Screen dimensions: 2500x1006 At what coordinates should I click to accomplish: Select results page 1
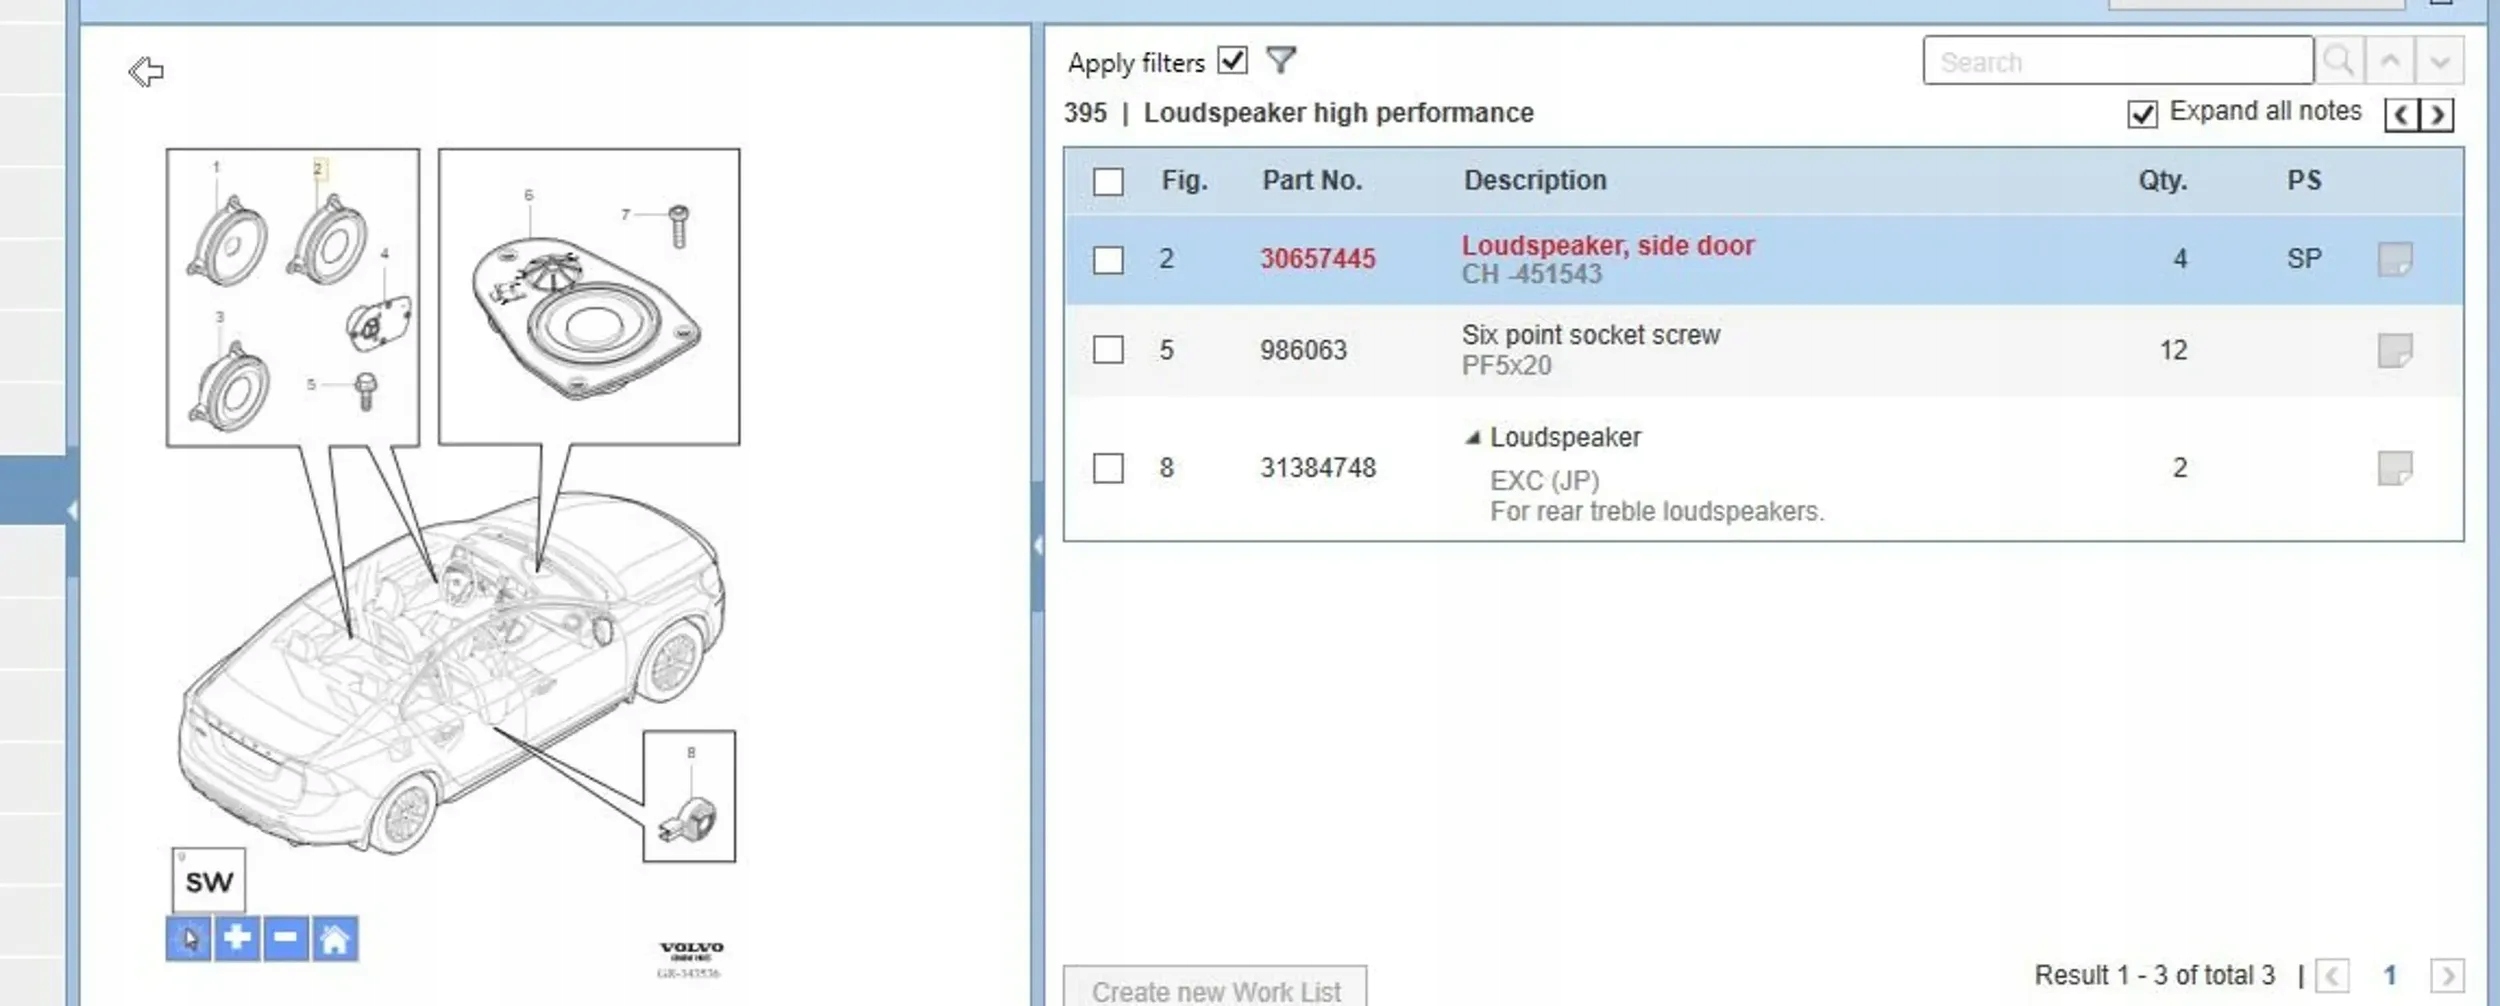pos(2390,975)
